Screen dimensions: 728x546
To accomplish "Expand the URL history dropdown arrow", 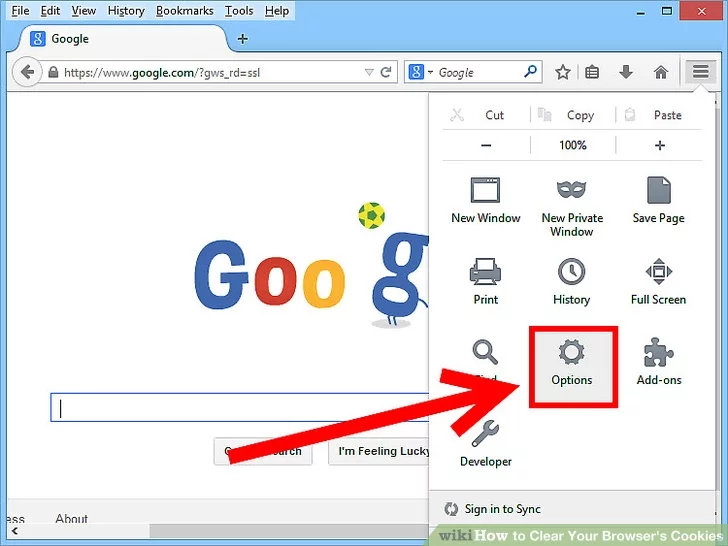I will [369, 72].
